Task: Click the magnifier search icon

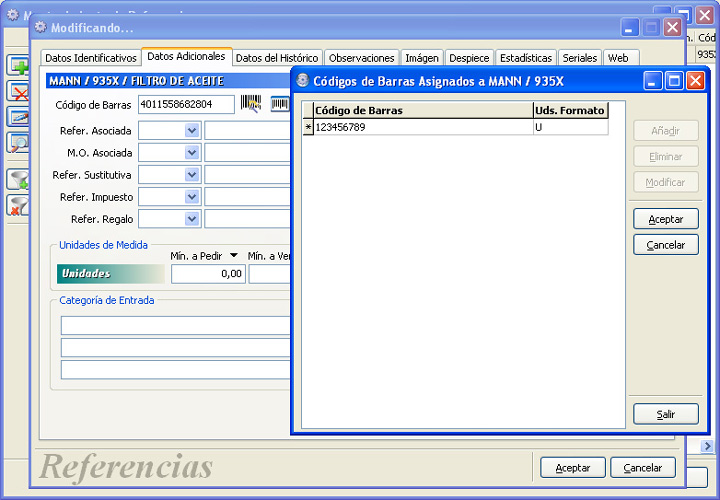Action: pos(18,143)
